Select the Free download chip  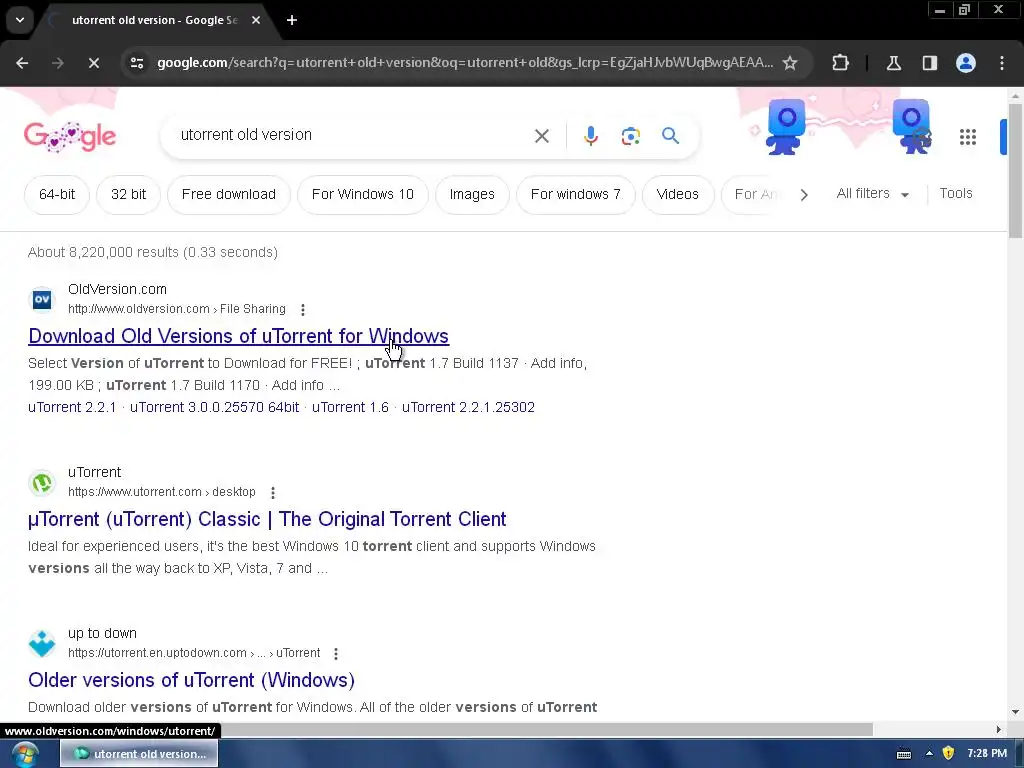coord(229,195)
